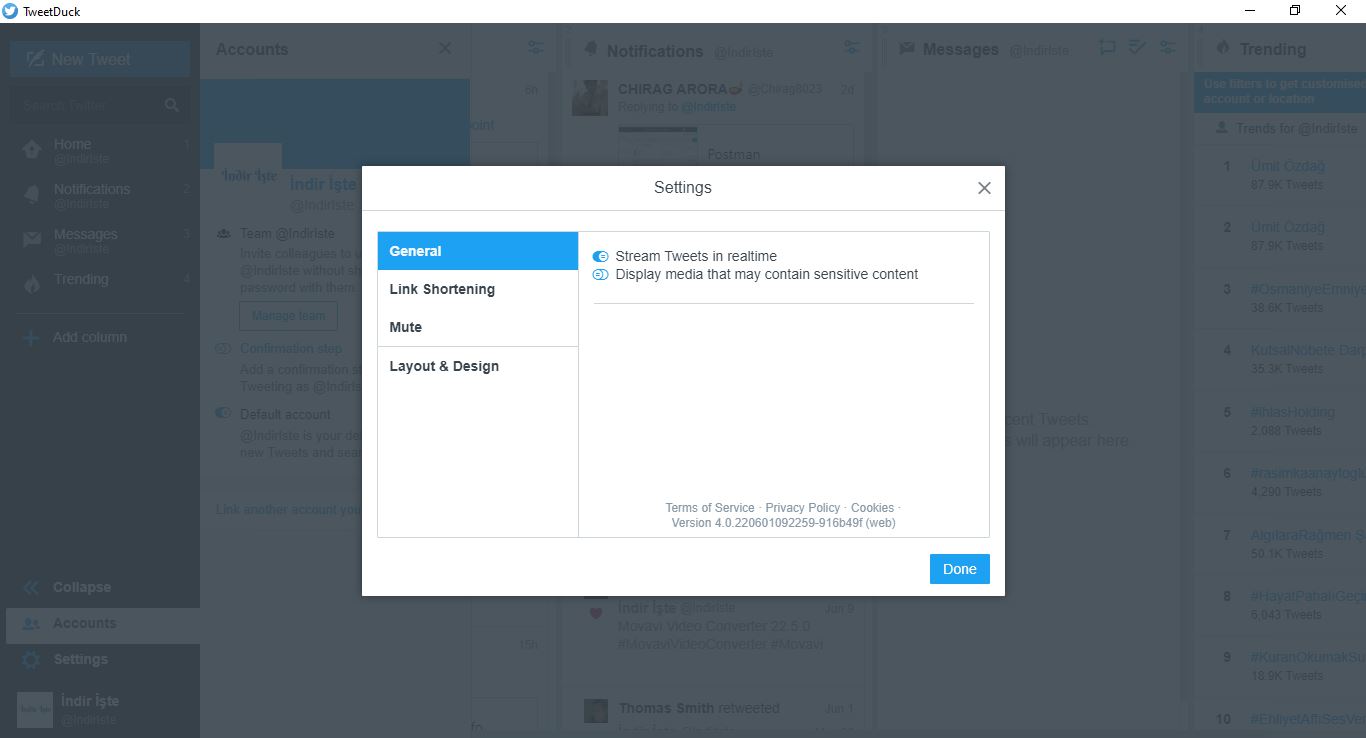Screen dimensions: 1366x738
Task: Open trend AlgılaraRağmen
Action: (1308, 535)
